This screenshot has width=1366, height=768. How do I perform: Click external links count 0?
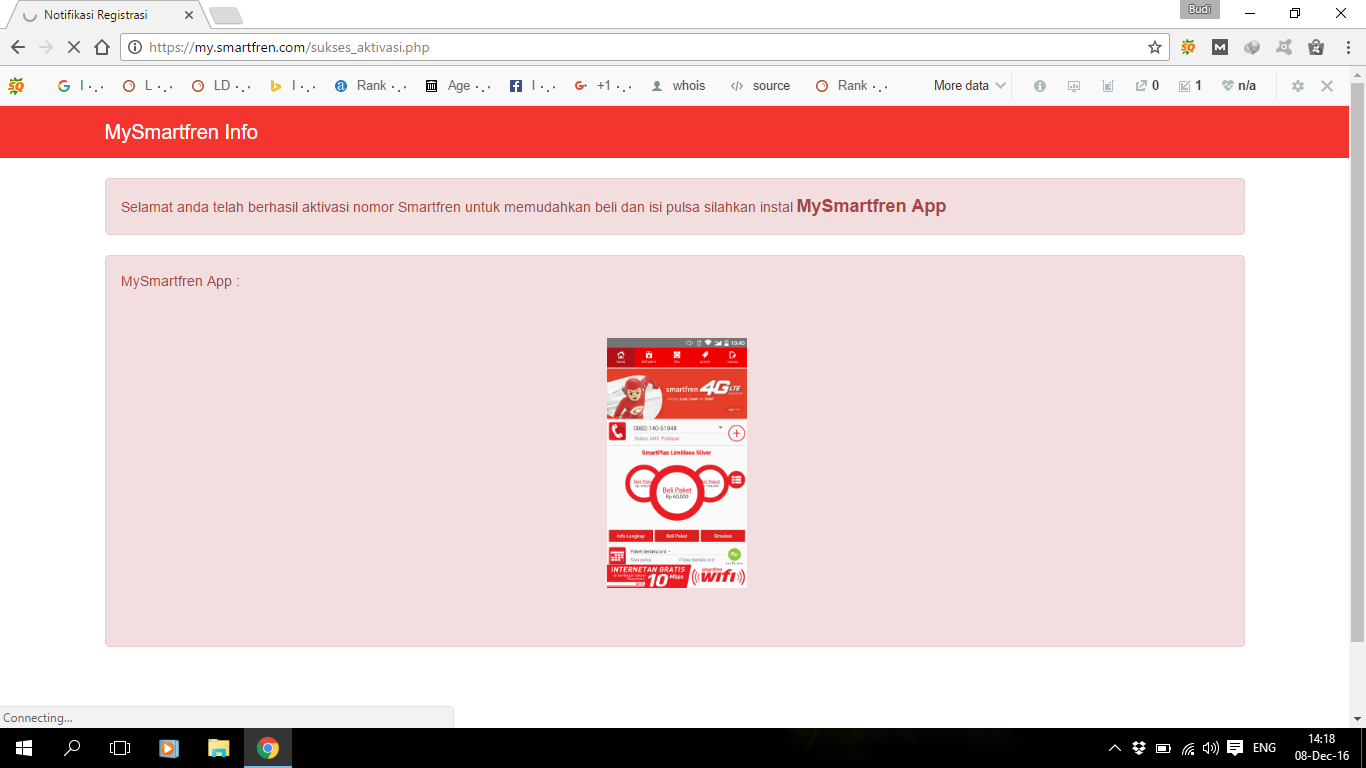[x=1147, y=86]
